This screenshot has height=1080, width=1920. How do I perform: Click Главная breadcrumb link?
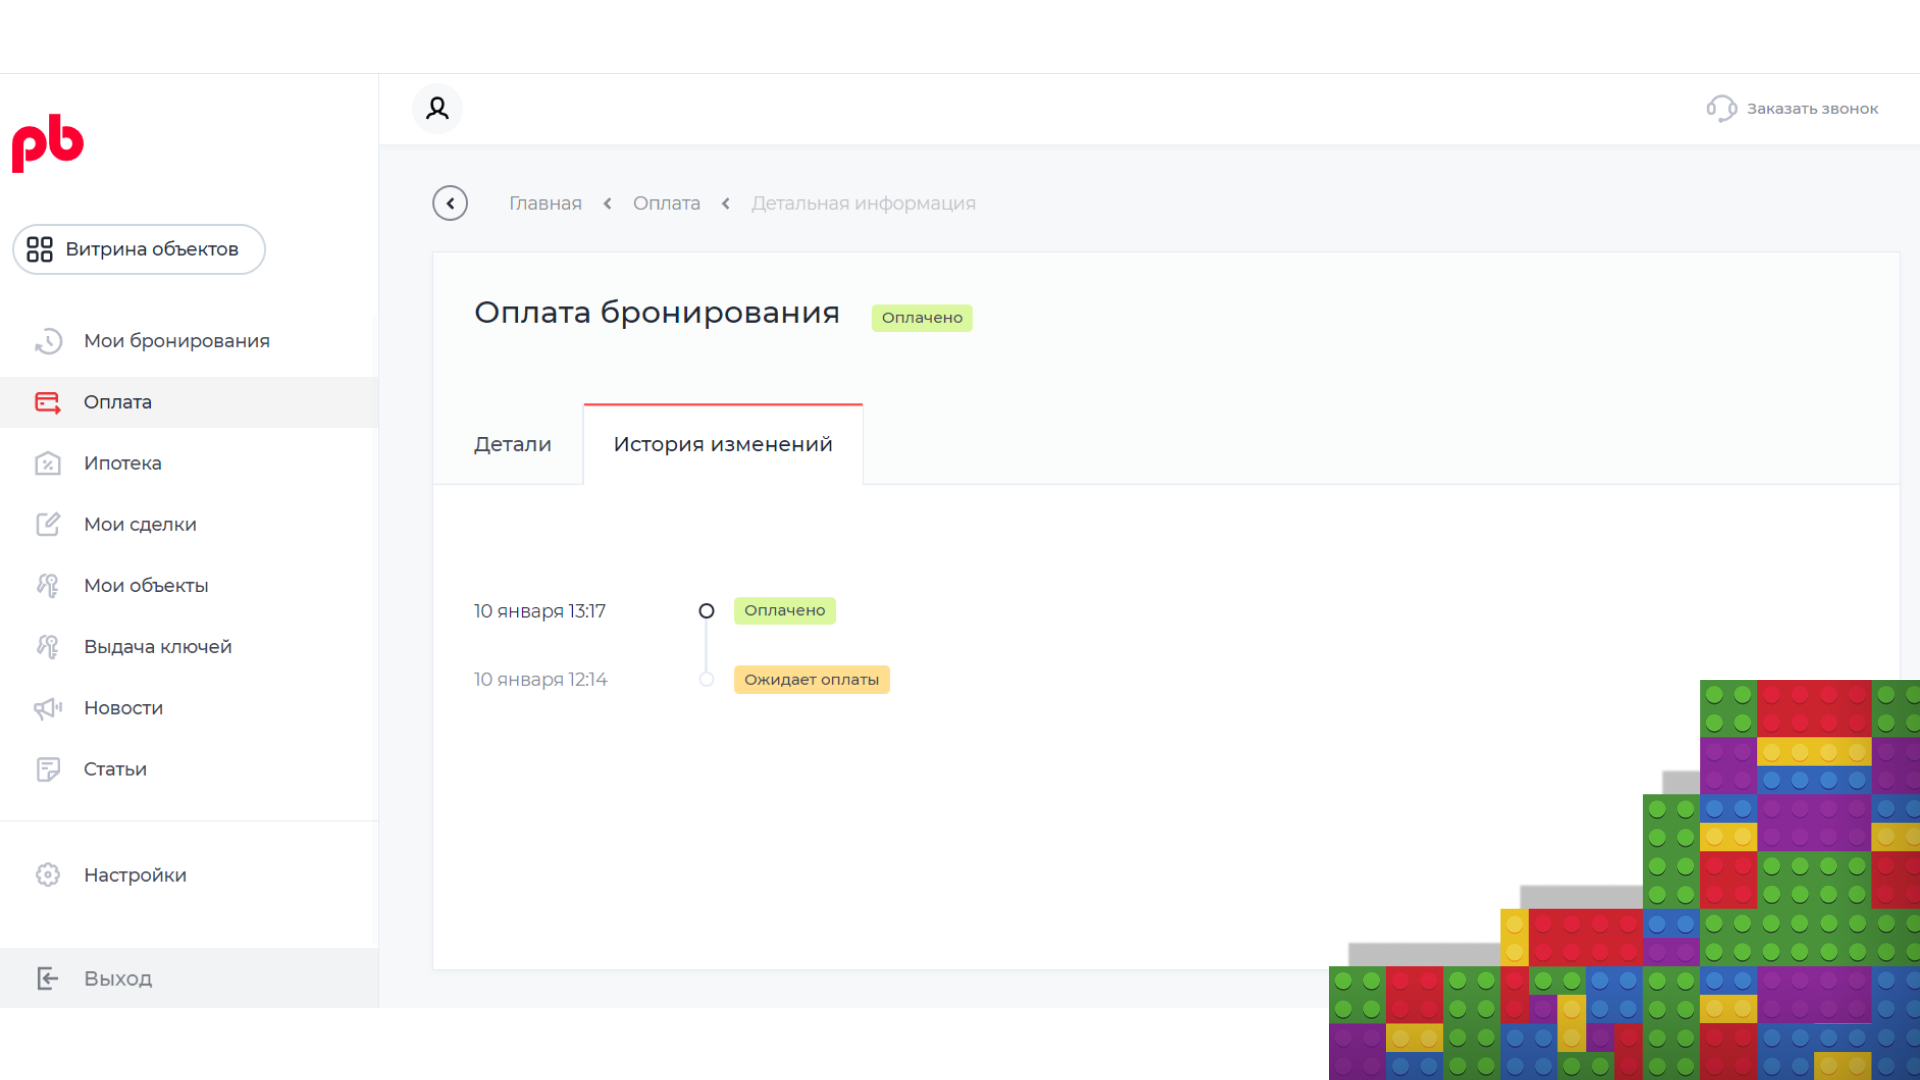coord(545,203)
